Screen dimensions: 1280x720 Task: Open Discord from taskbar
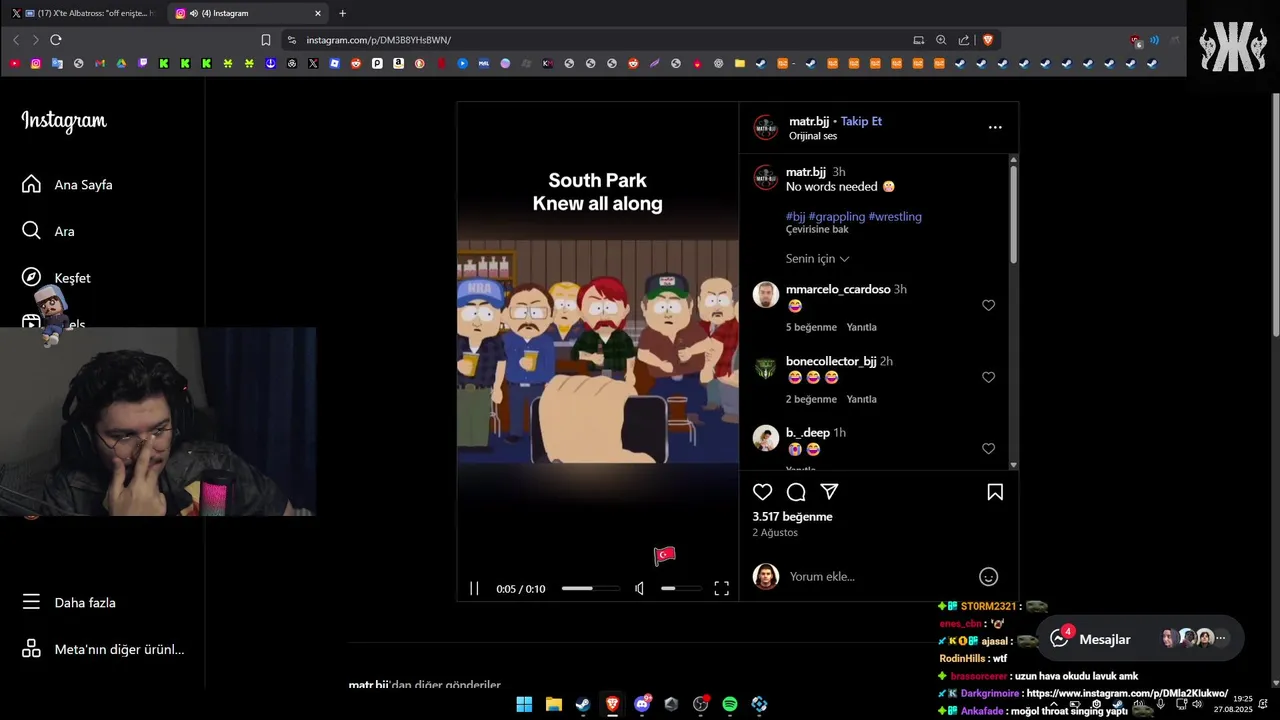pyautogui.click(x=642, y=704)
